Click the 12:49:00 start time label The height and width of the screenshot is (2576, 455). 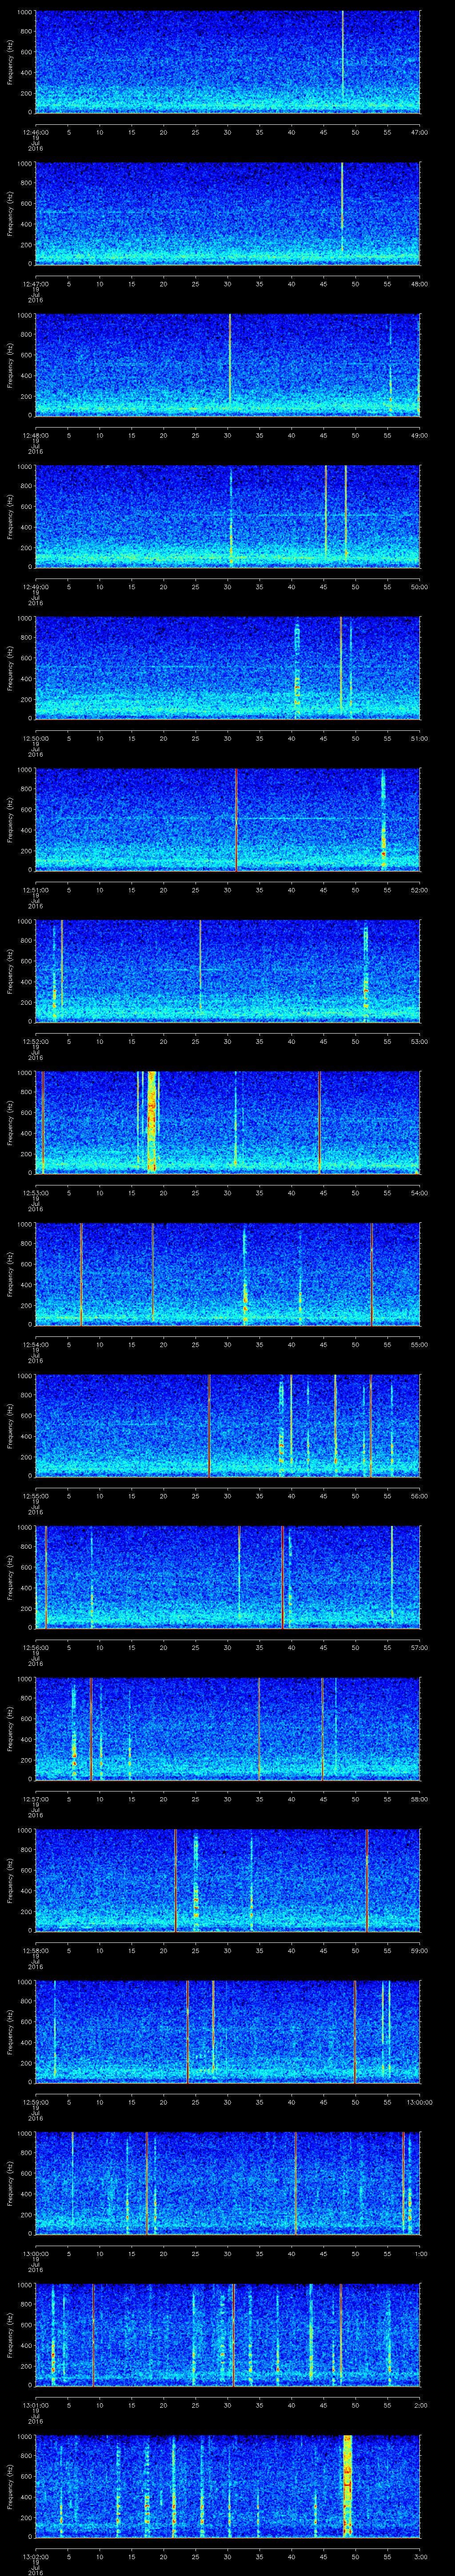[x=36, y=586]
